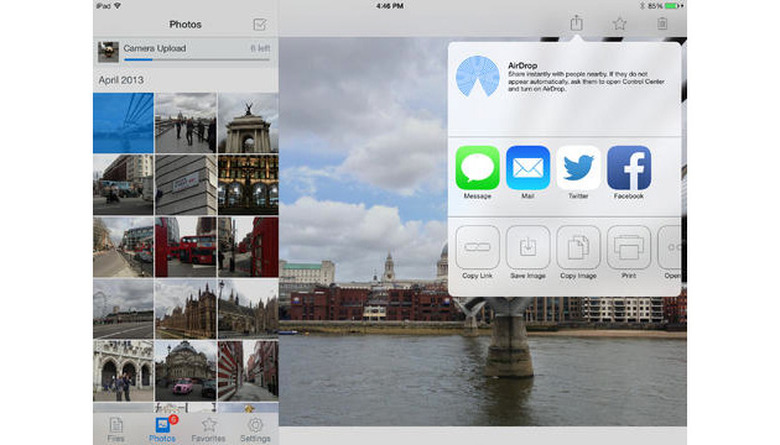Tap the April 2013 section header

(121, 80)
